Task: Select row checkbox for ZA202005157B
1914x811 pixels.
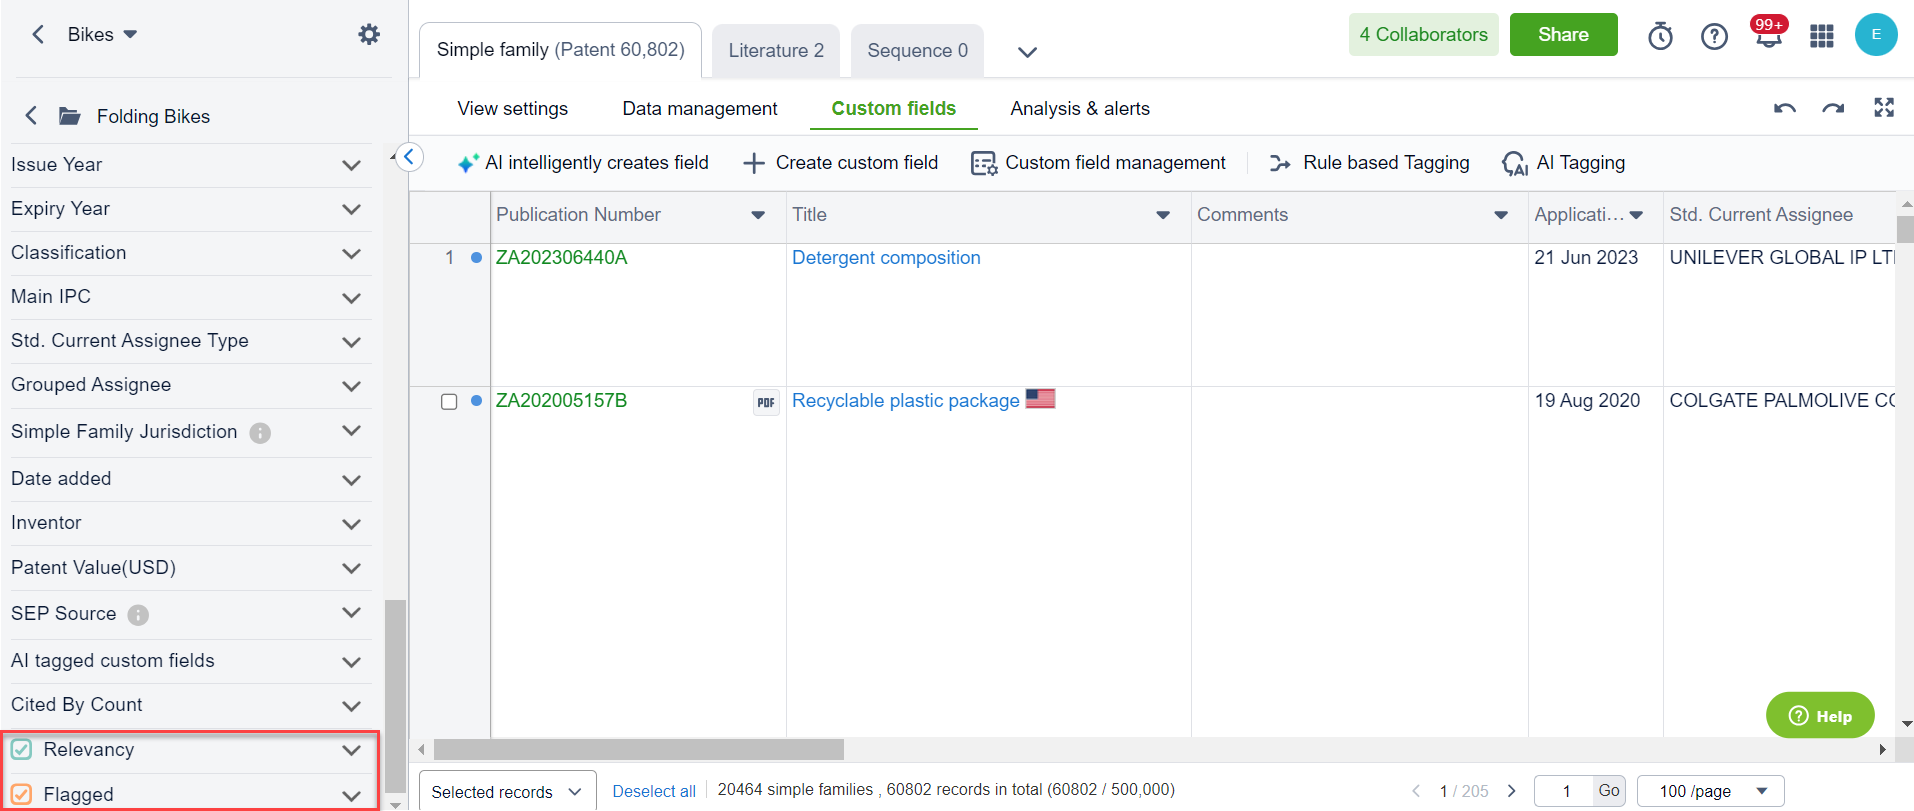Action: (449, 401)
